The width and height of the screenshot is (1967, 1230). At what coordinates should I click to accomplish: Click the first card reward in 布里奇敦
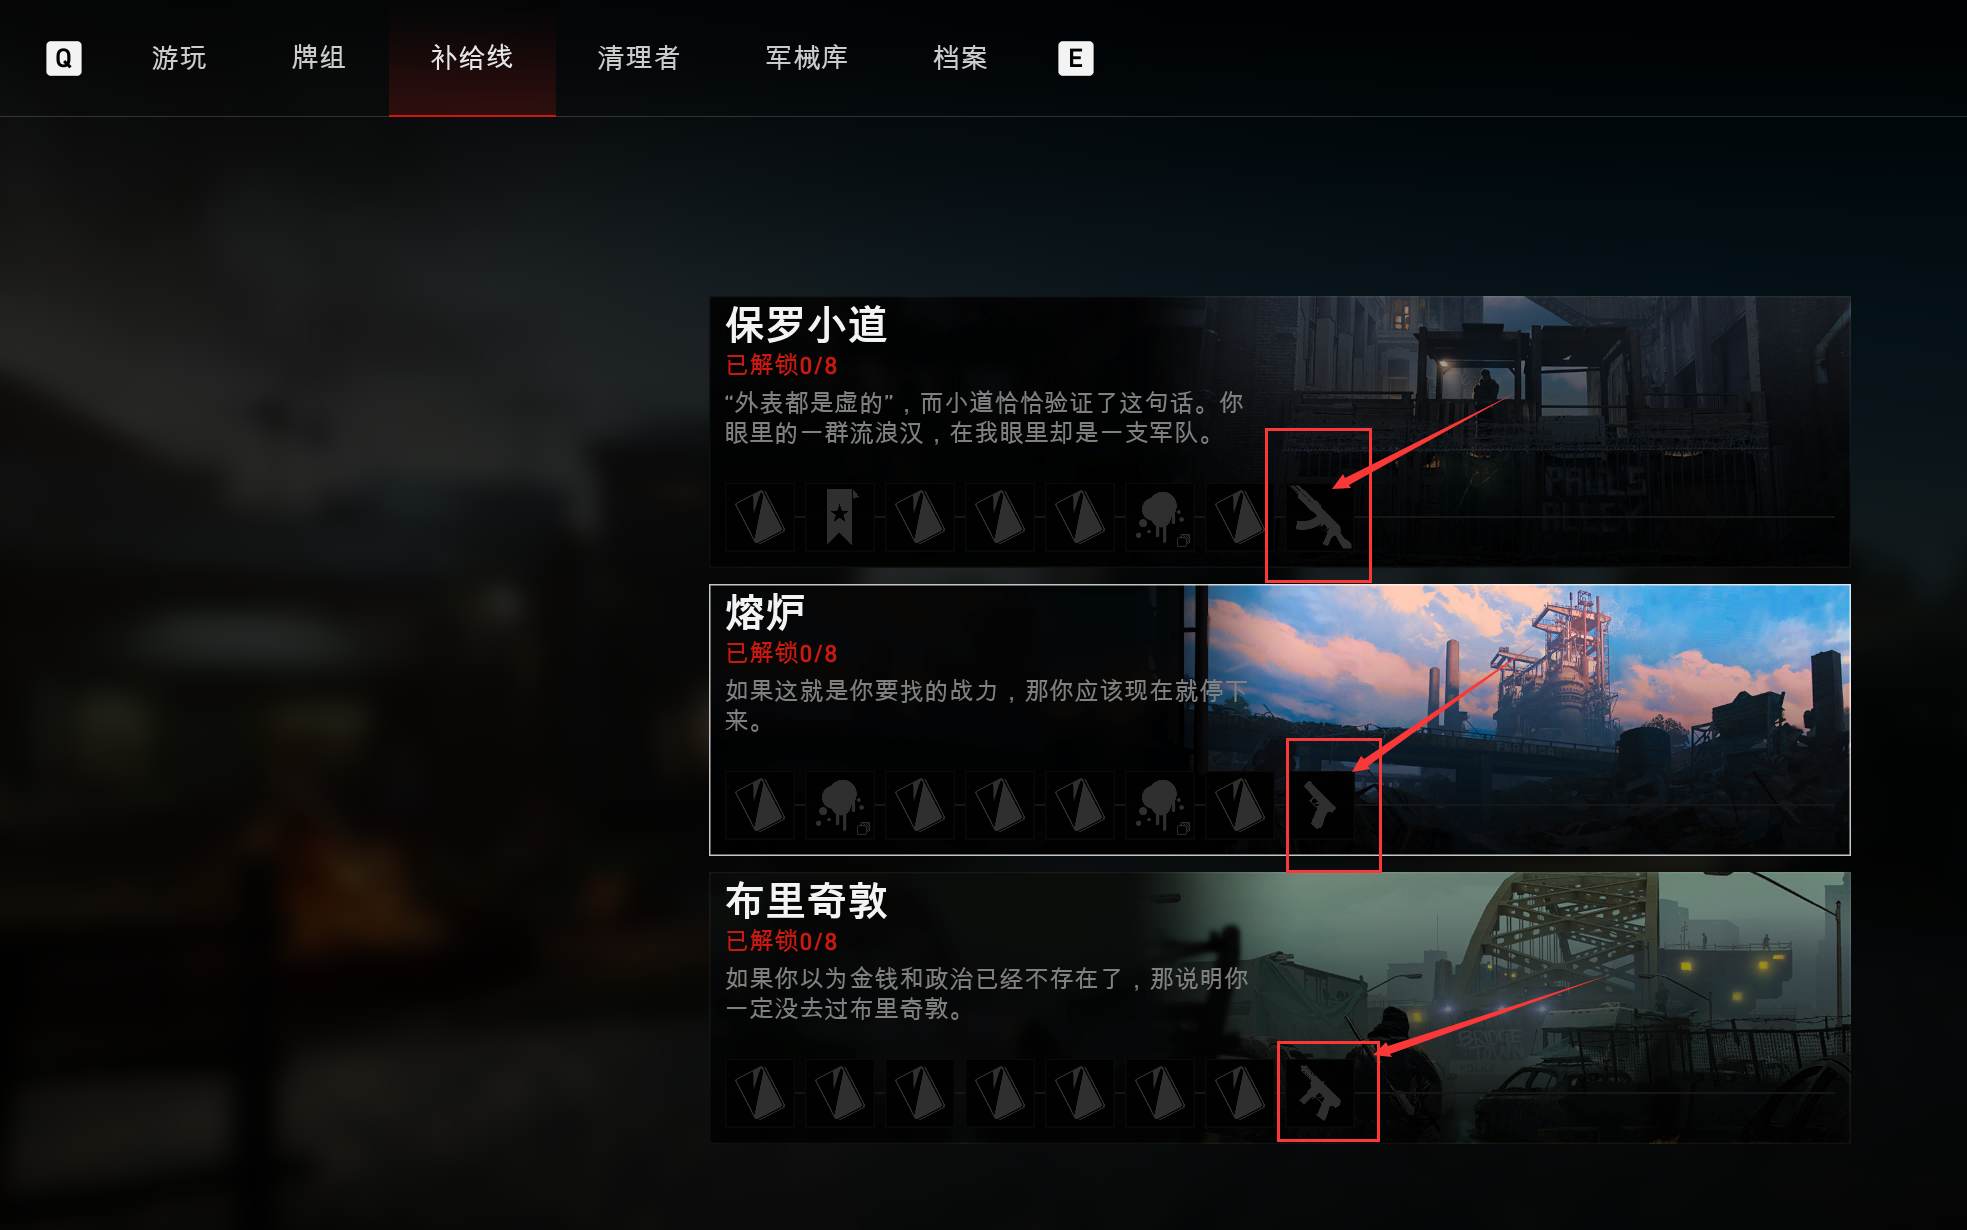(759, 1093)
